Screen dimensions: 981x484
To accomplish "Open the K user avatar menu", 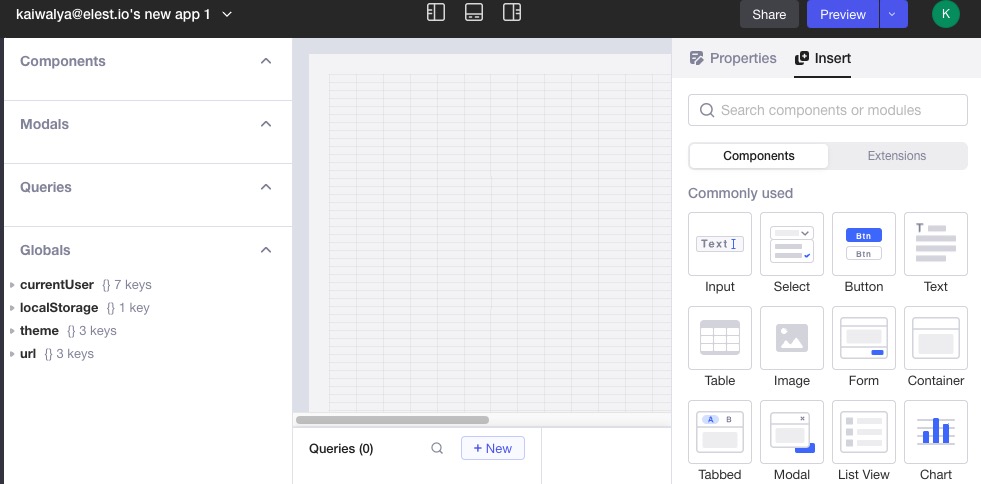I will [945, 14].
